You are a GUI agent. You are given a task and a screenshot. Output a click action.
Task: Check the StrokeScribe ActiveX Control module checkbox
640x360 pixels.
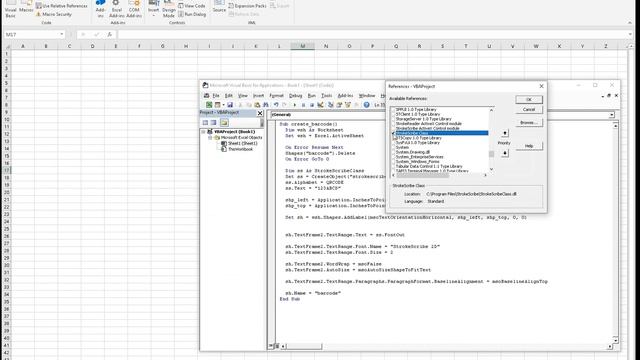tap(393, 128)
